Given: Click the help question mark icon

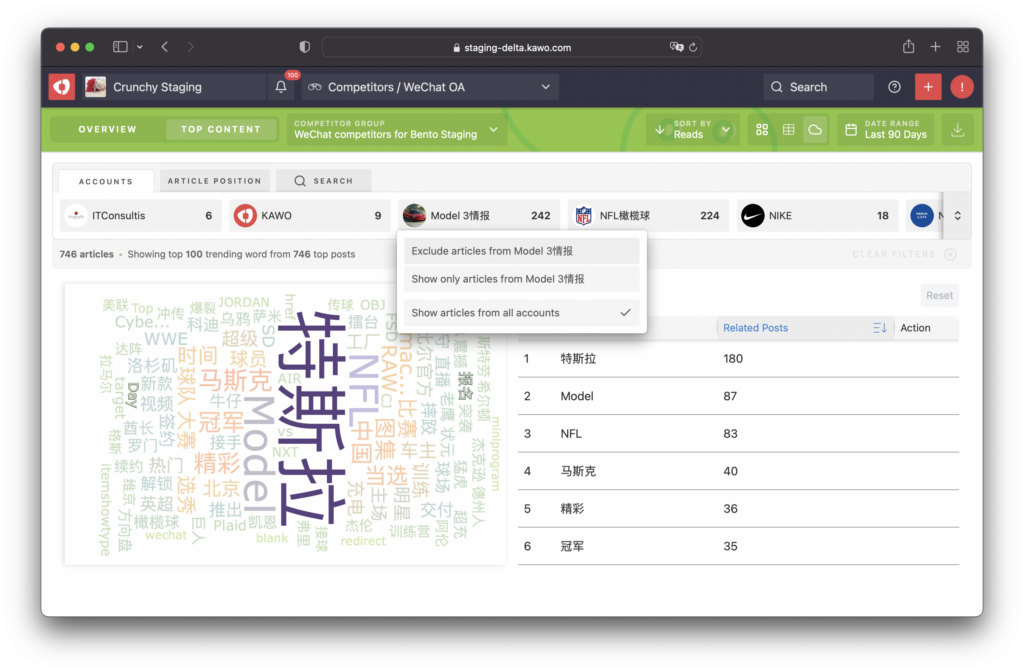Looking at the screenshot, I should click(894, 87).
